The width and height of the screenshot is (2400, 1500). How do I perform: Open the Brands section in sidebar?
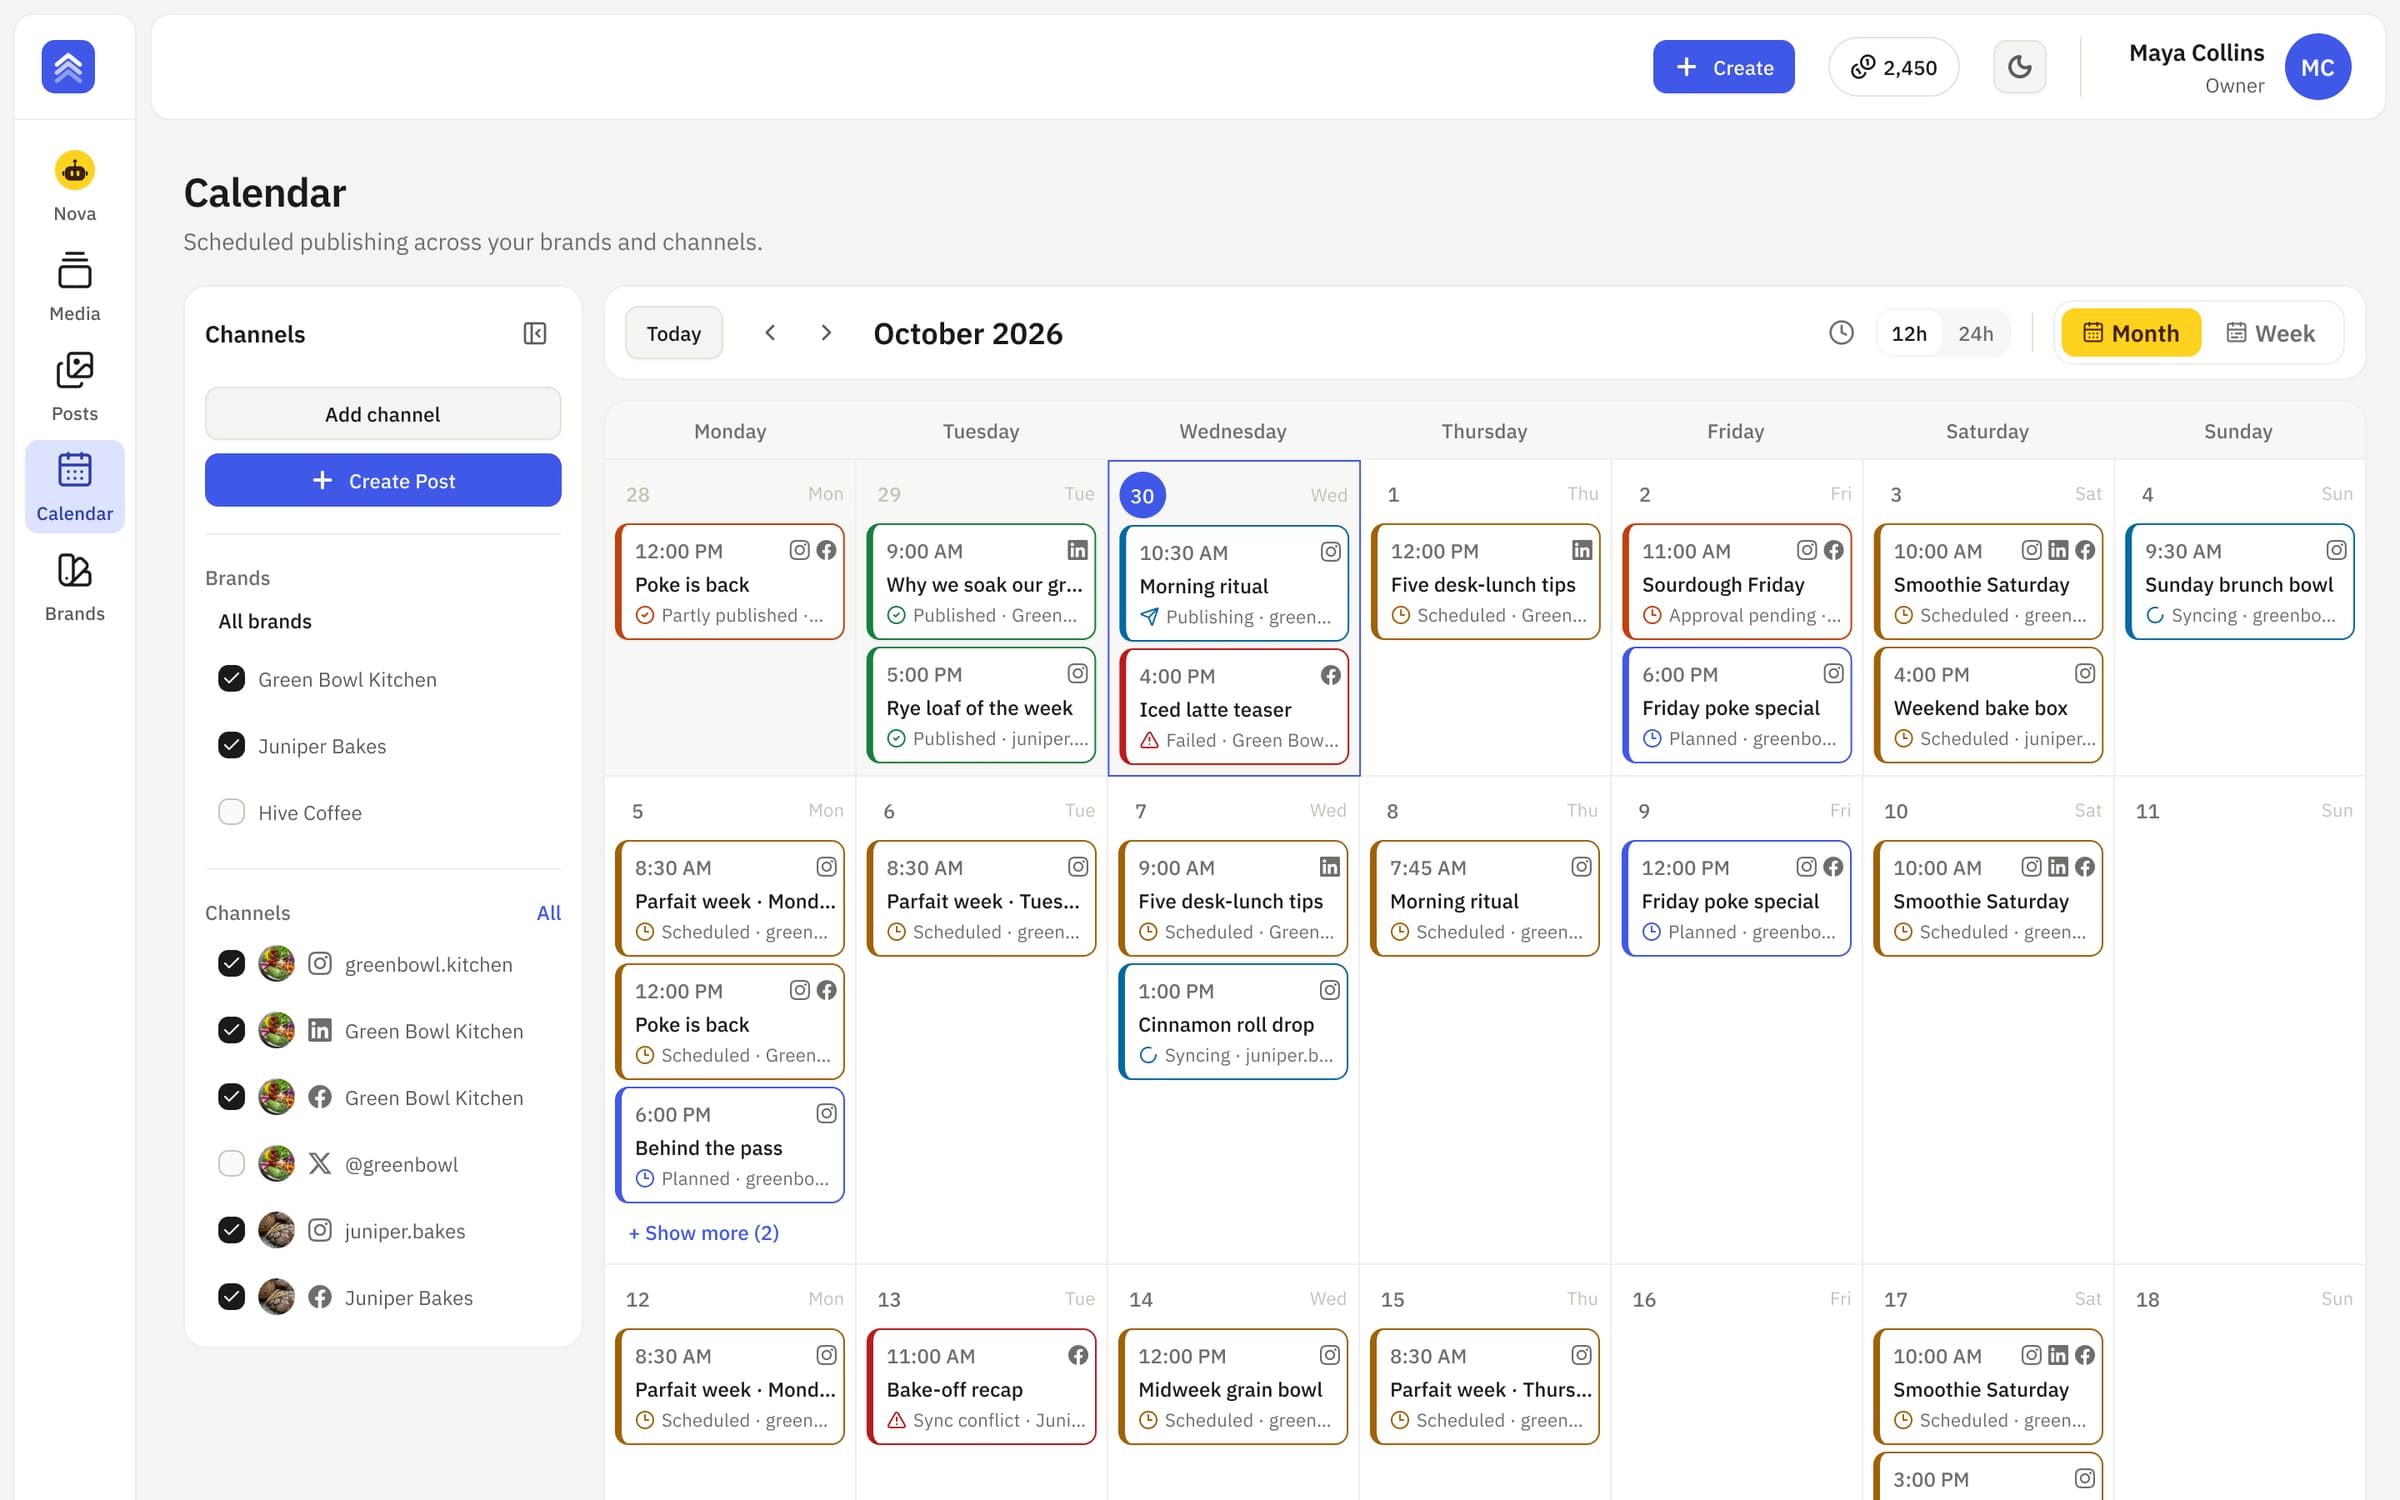pyautogui.click(x=75, y=587)
